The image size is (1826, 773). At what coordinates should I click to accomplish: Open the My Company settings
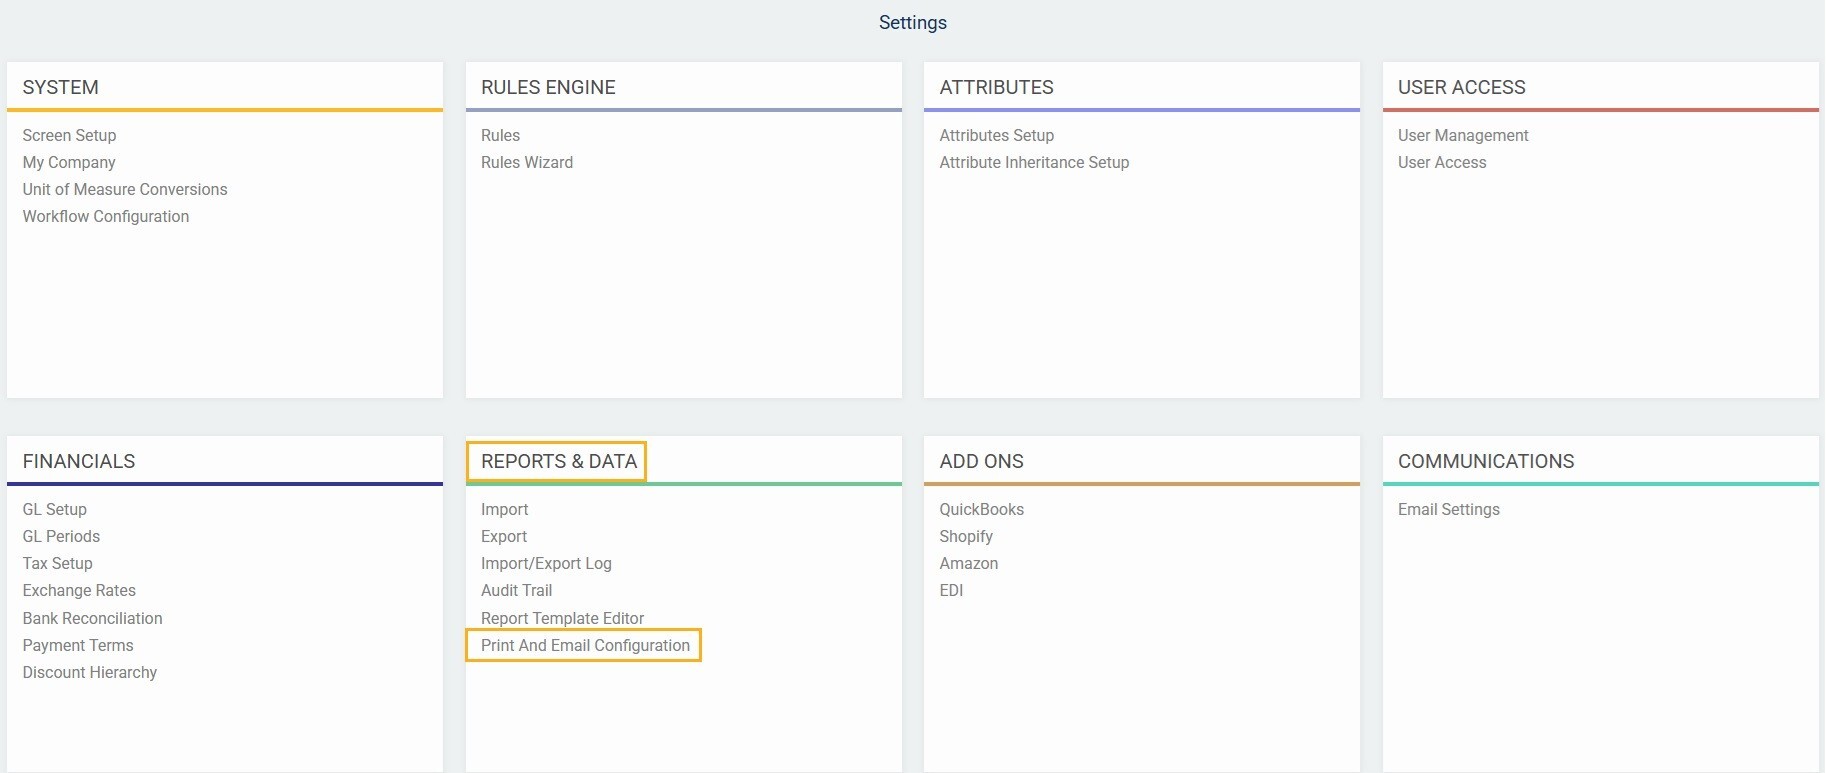[69, 162]
